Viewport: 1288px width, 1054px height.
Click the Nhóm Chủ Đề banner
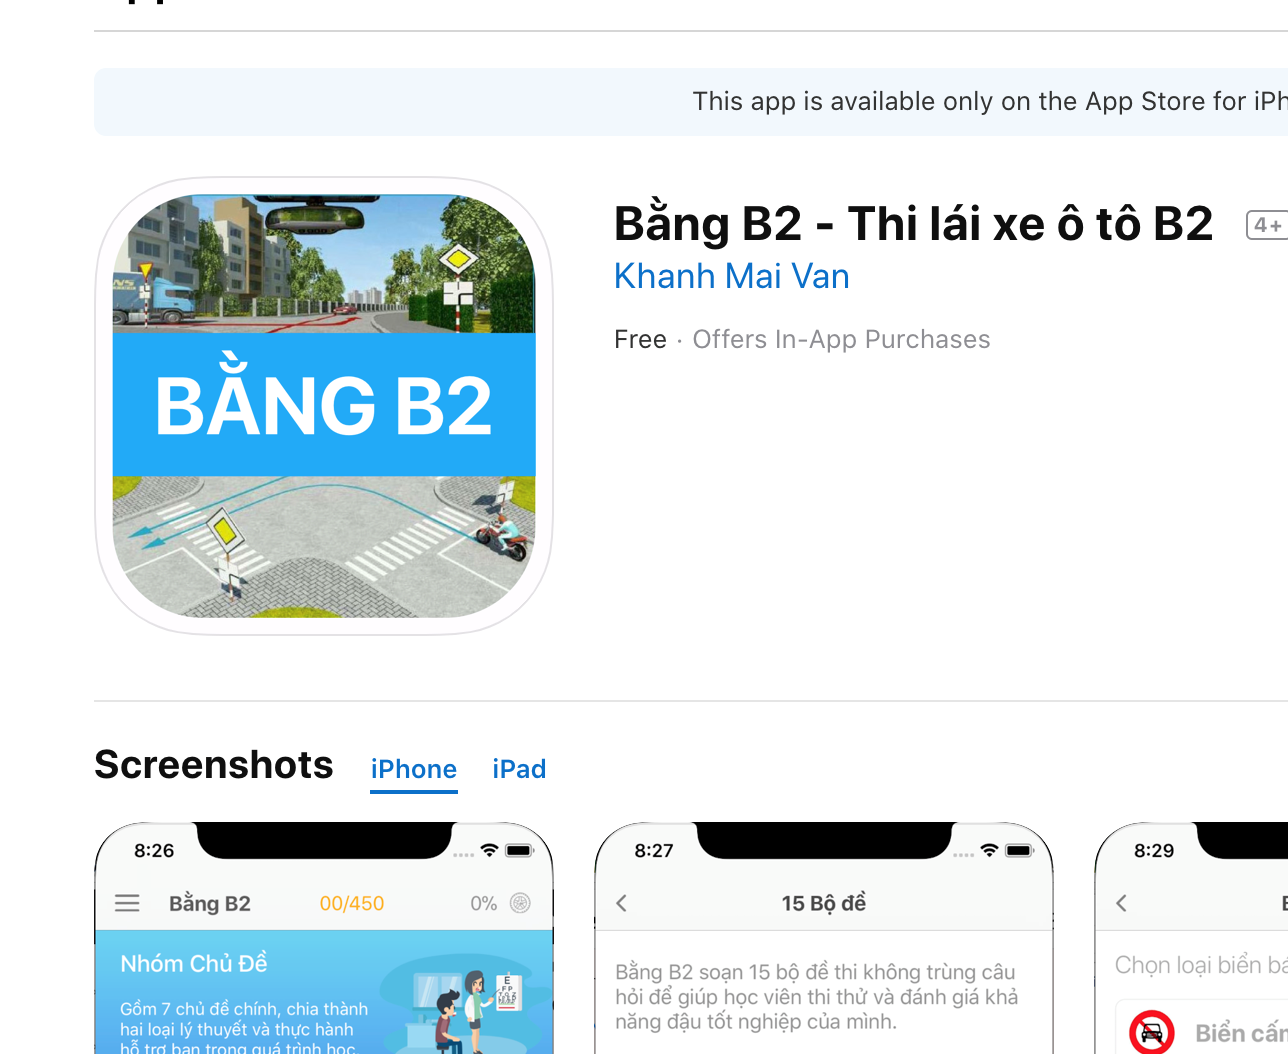(x=324, y=992)
